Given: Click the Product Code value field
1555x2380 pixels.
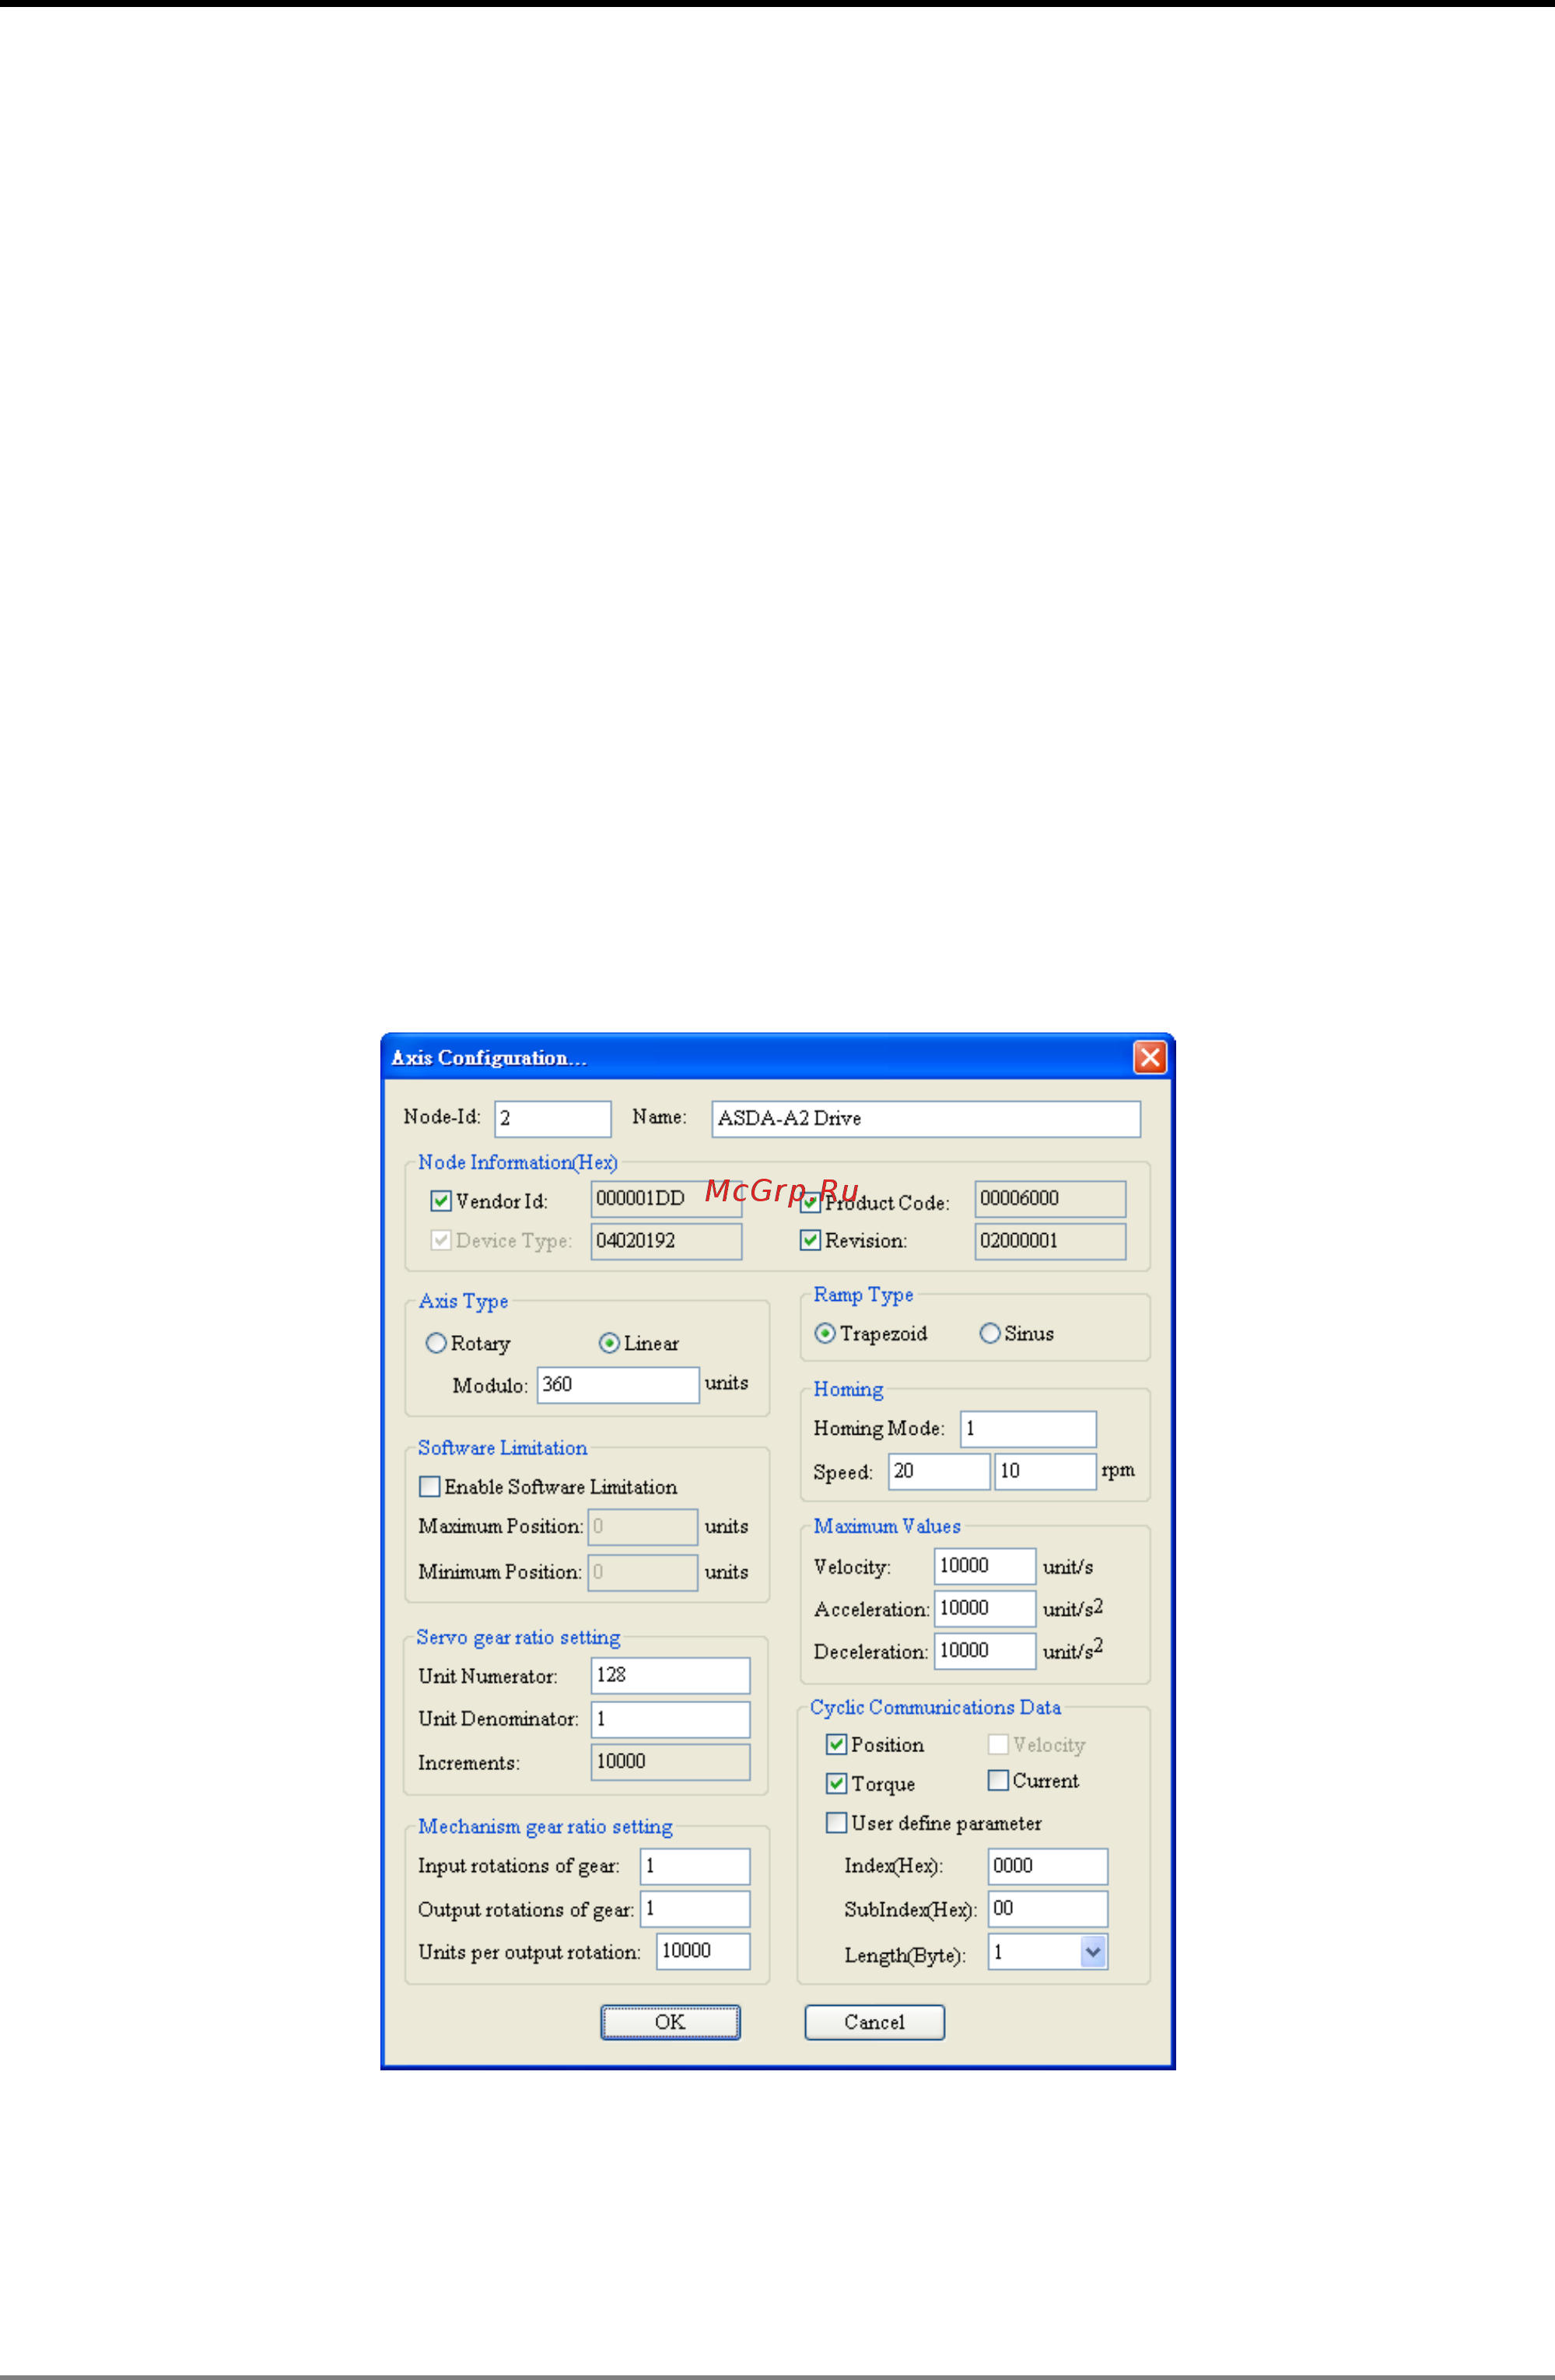Looking at the screenshot, I should click(1050, 1199).
